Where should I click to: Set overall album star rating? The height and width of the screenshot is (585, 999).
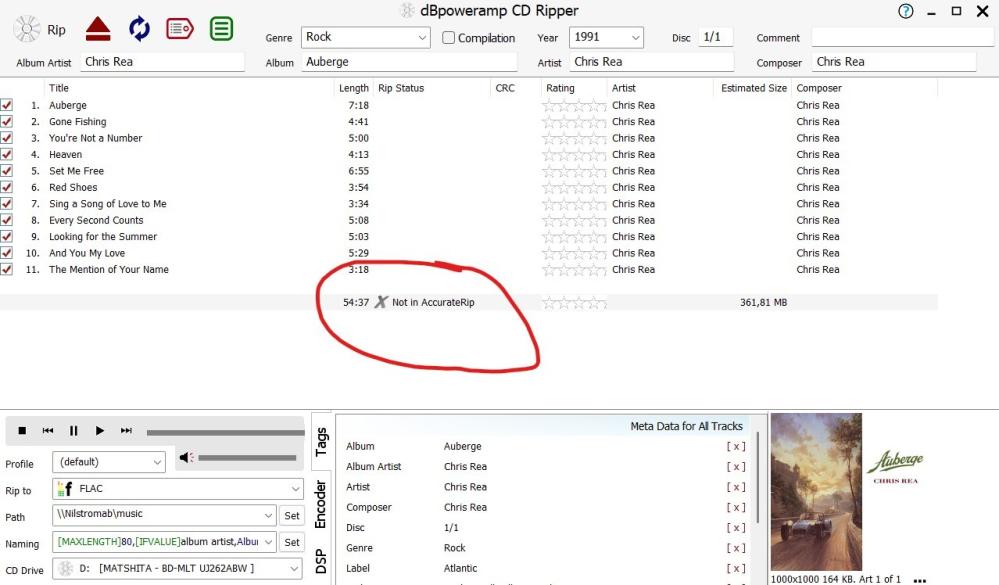(574, 303)
